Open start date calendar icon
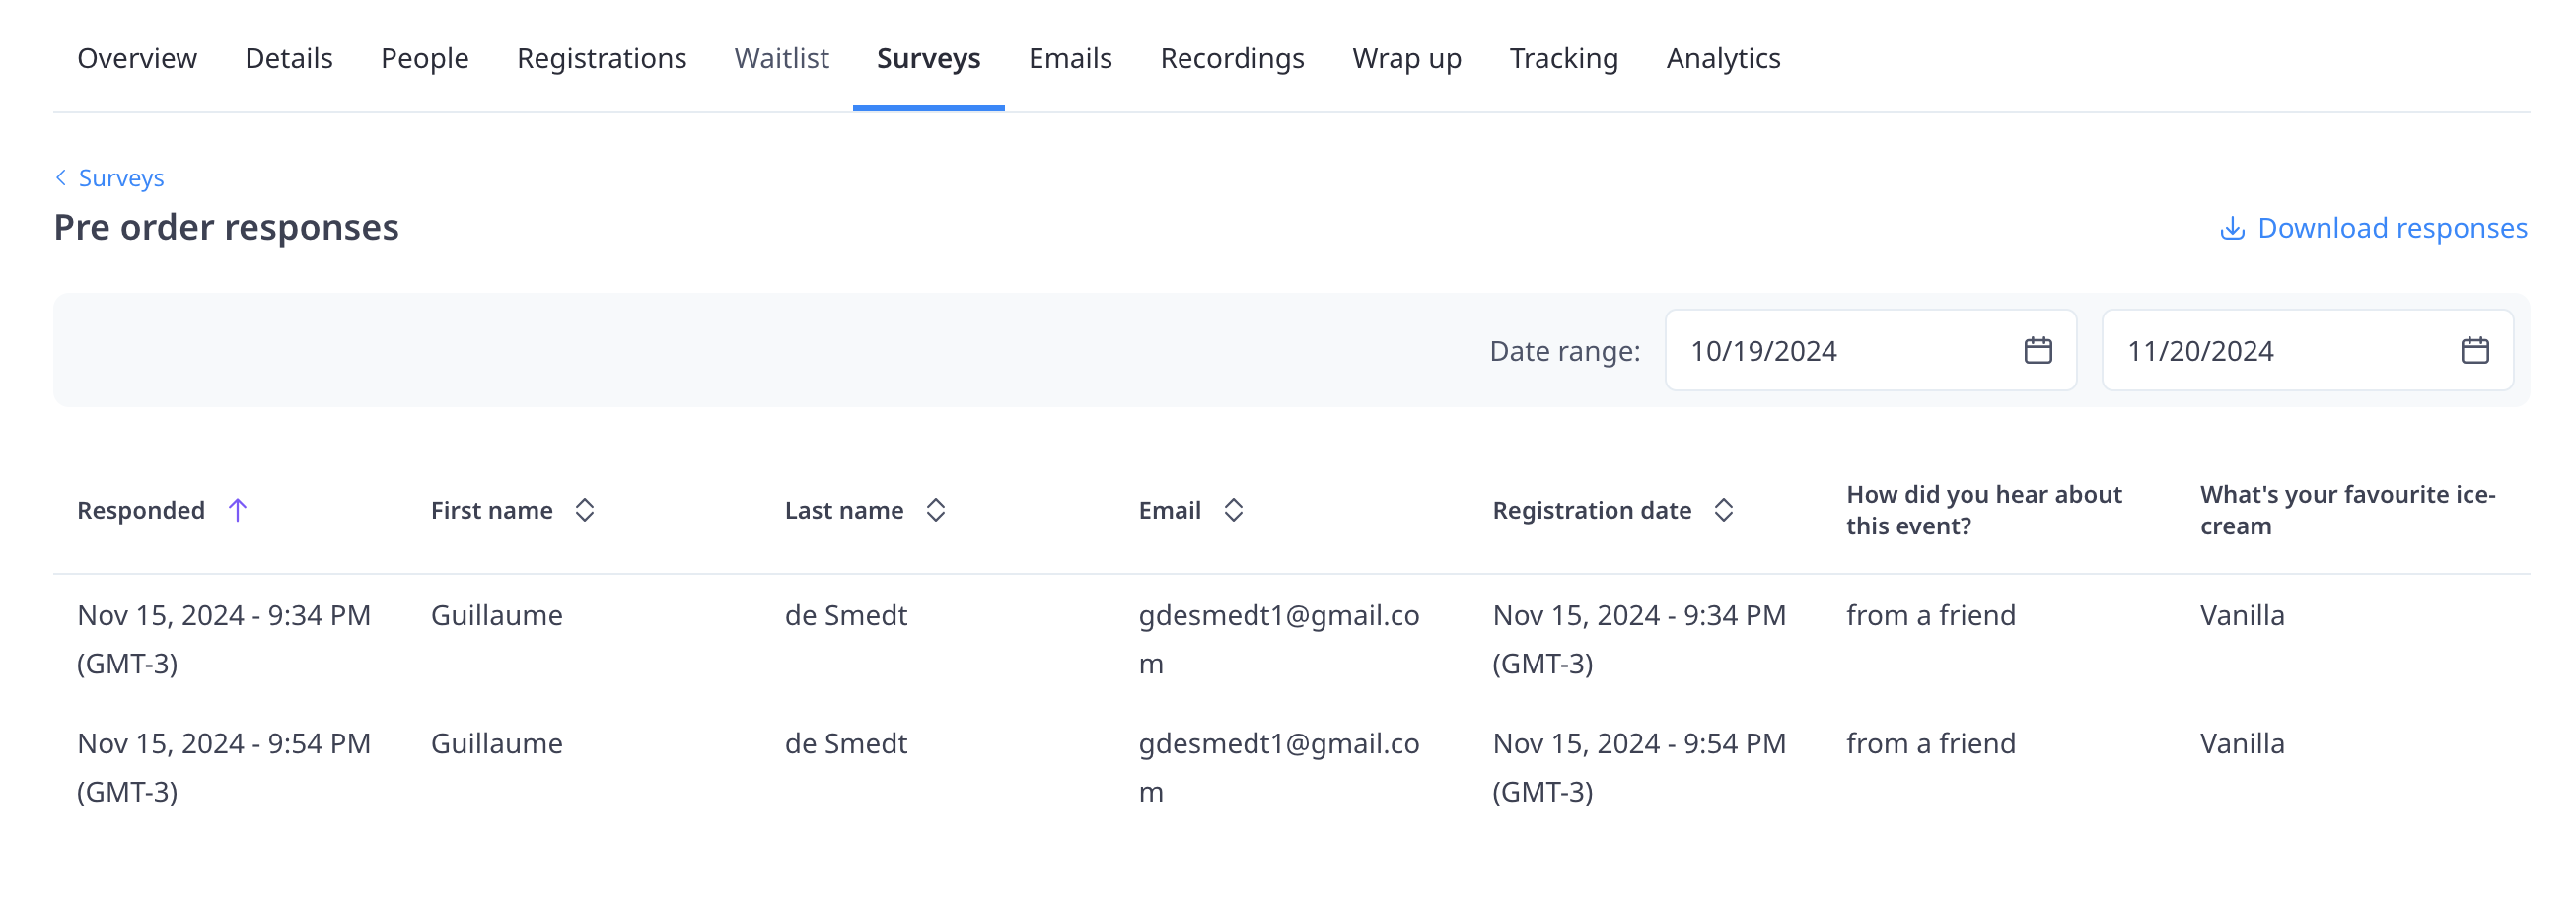Image resolution: width=2576 pixels, height=911 pixels. click(x=2037, y=351)
